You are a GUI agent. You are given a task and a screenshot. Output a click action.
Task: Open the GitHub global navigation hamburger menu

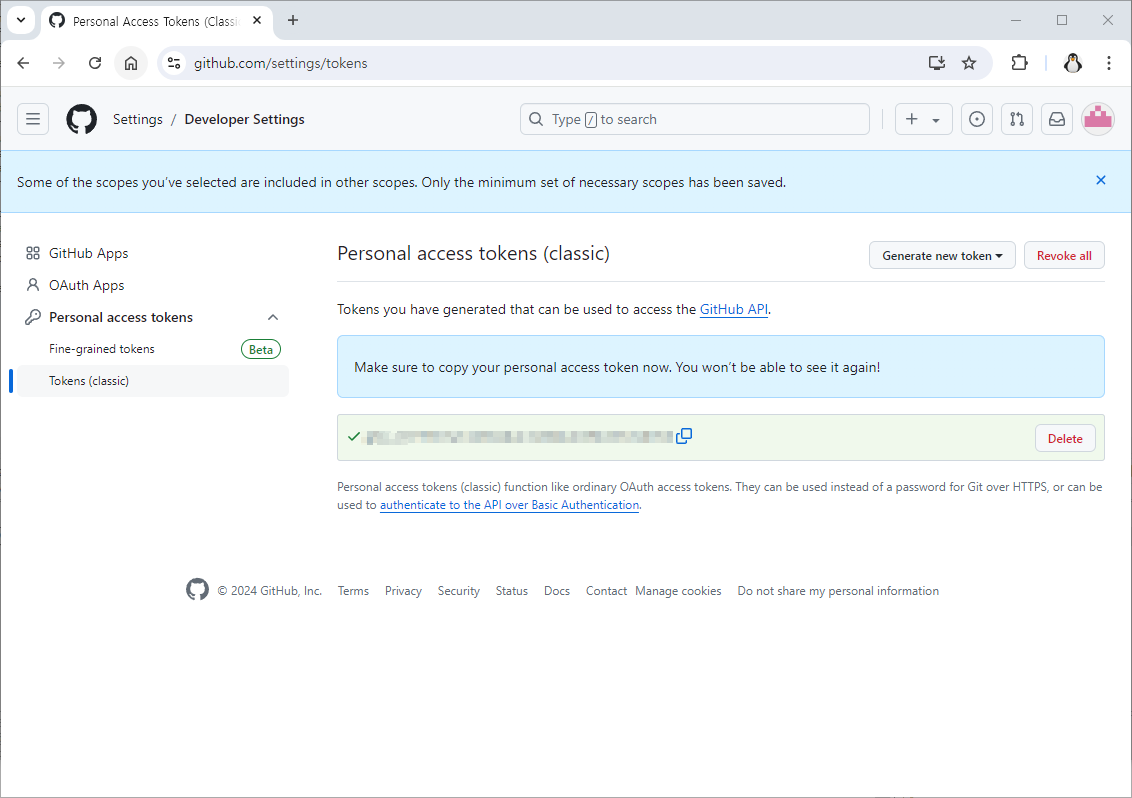(x=33, y=119)
